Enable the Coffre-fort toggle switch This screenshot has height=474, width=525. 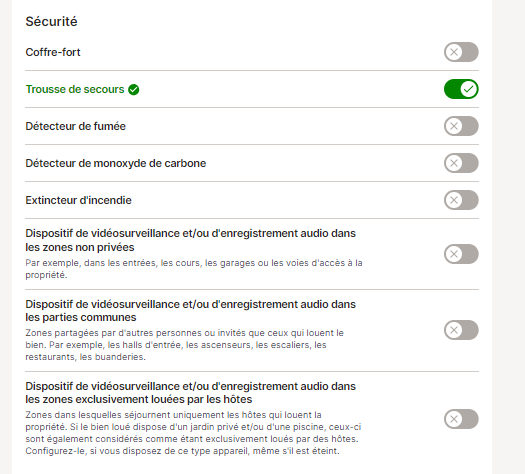(x=461, y=52)
